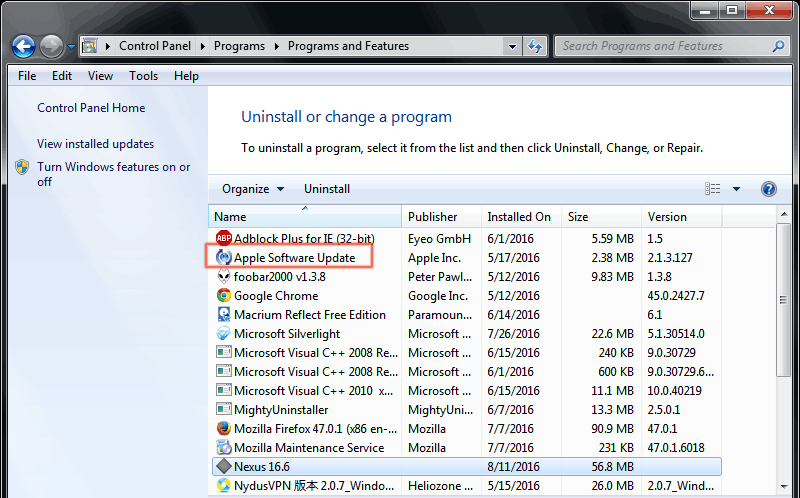Click the Back navigation arrow
Image resolution: width=800 pixels, height=498 pixels.
click(23, 46)
